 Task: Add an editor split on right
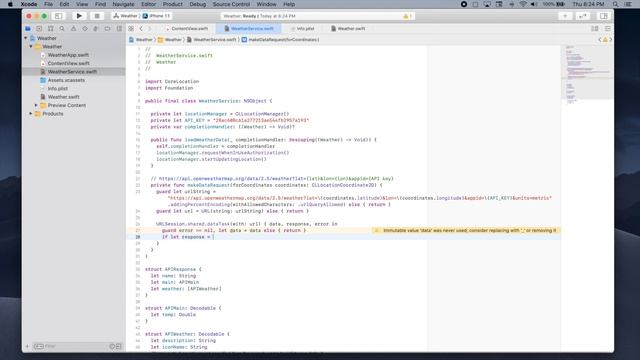(608, 29)
